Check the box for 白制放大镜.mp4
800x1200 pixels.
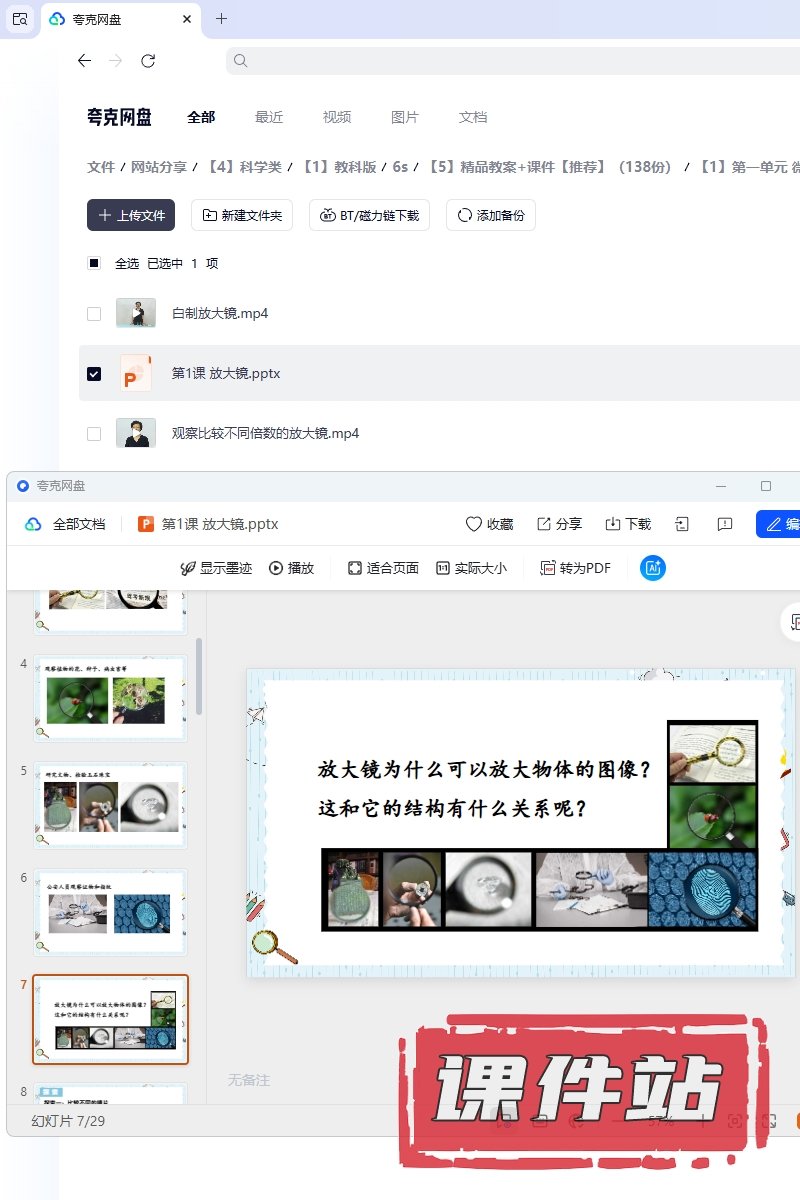coord(94,314)
